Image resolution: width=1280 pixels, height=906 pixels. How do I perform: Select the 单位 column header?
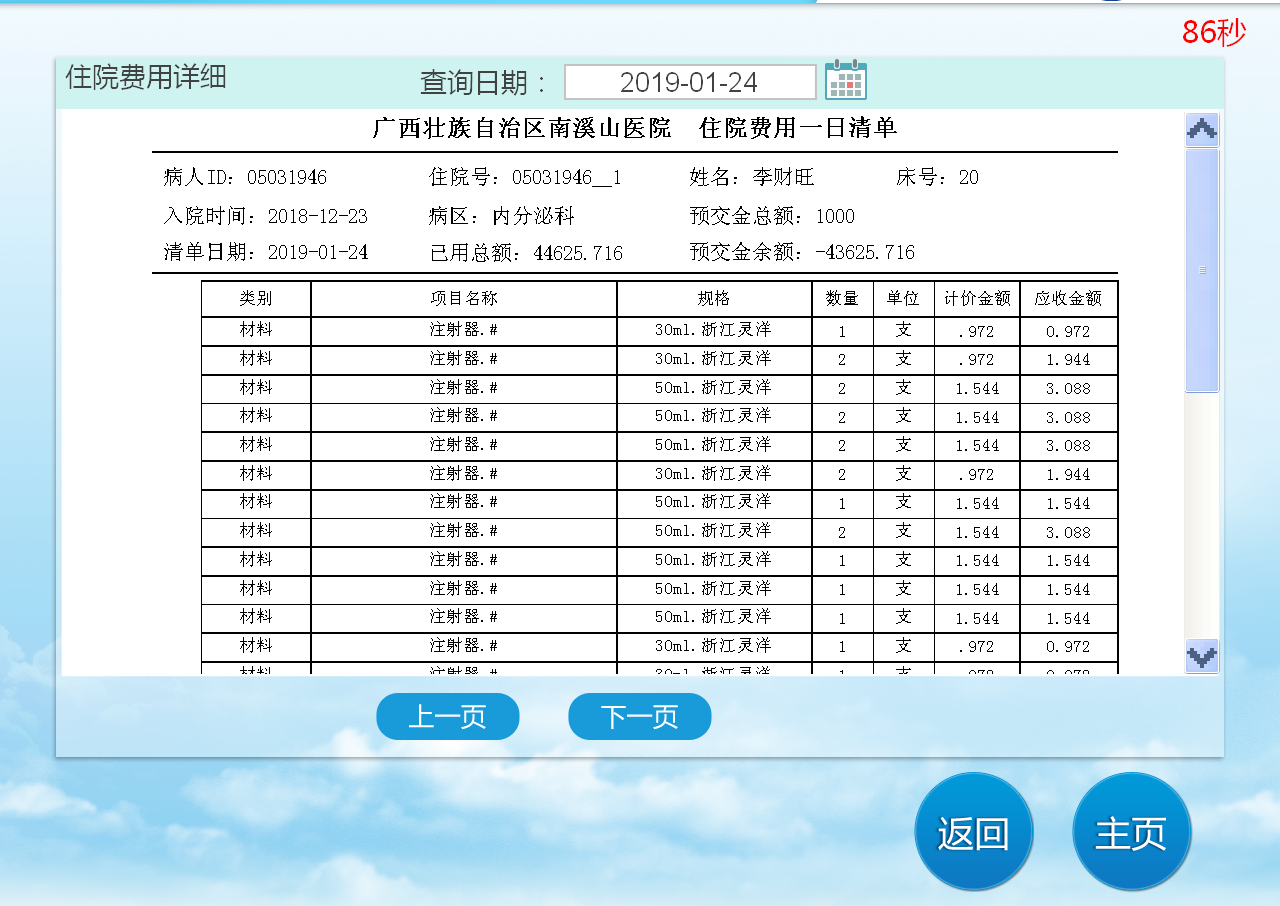[x=903, y=299]
